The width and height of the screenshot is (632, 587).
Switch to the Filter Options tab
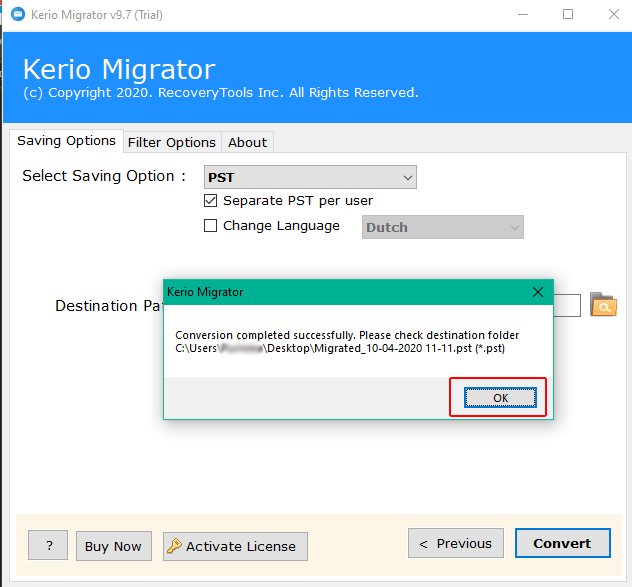coord(171,142)
